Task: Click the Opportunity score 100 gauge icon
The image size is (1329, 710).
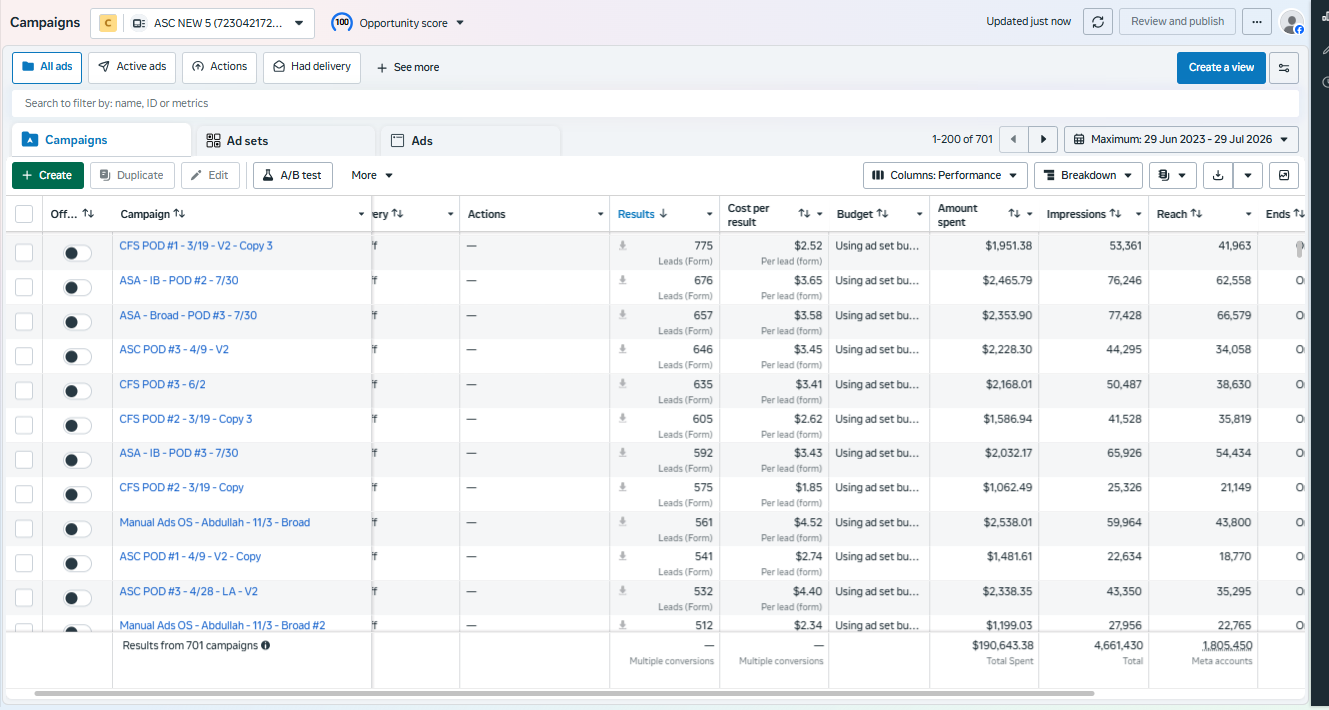Action: click(x=341, y=22)
